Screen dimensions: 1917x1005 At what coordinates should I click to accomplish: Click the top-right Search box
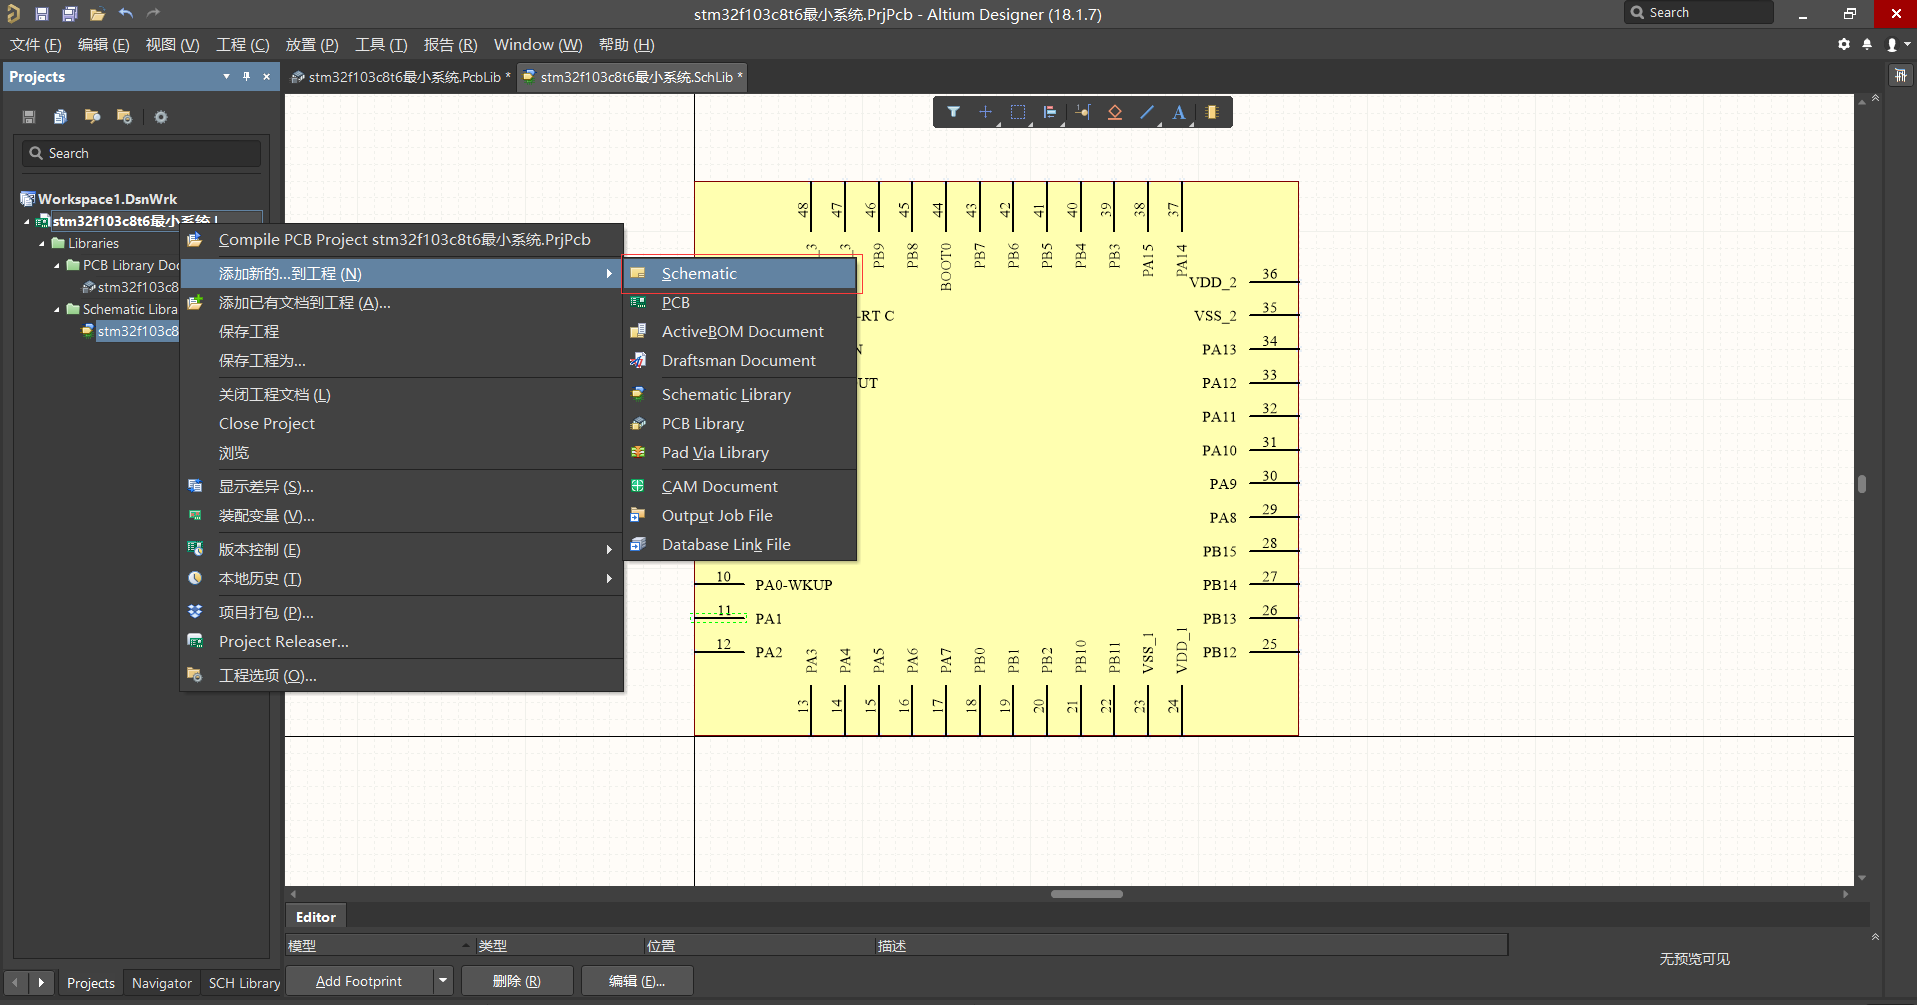pos(1699,12)
